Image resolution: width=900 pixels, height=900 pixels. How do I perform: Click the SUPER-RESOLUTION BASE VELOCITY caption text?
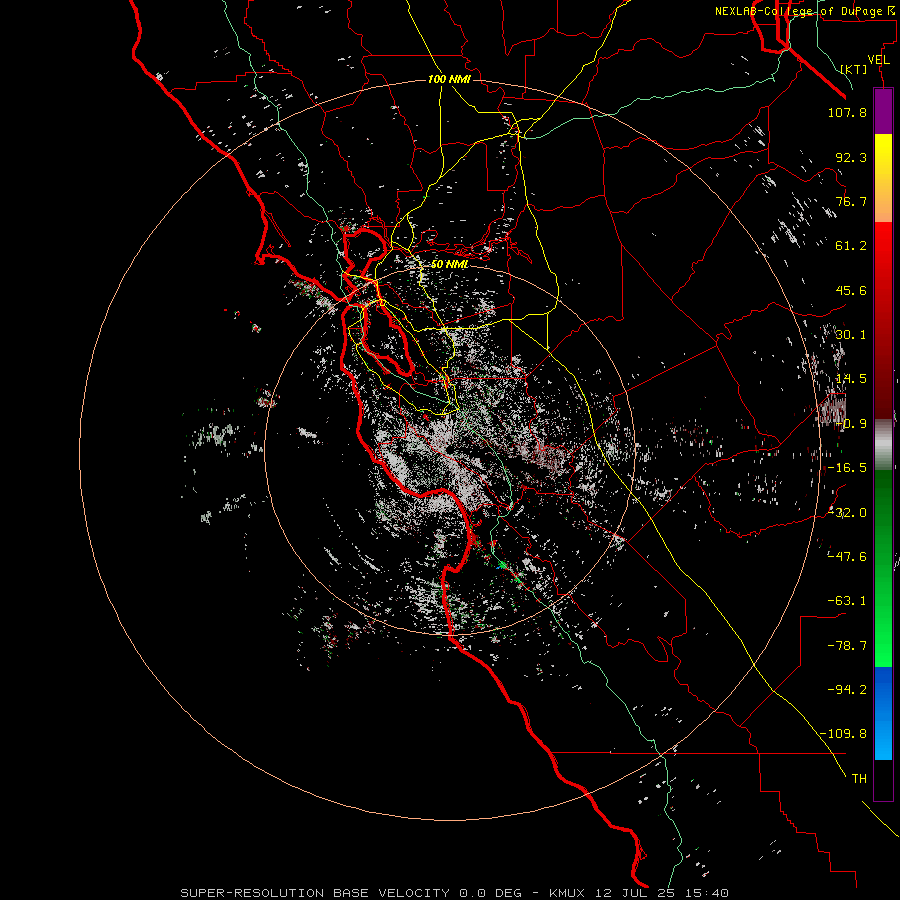315,893
